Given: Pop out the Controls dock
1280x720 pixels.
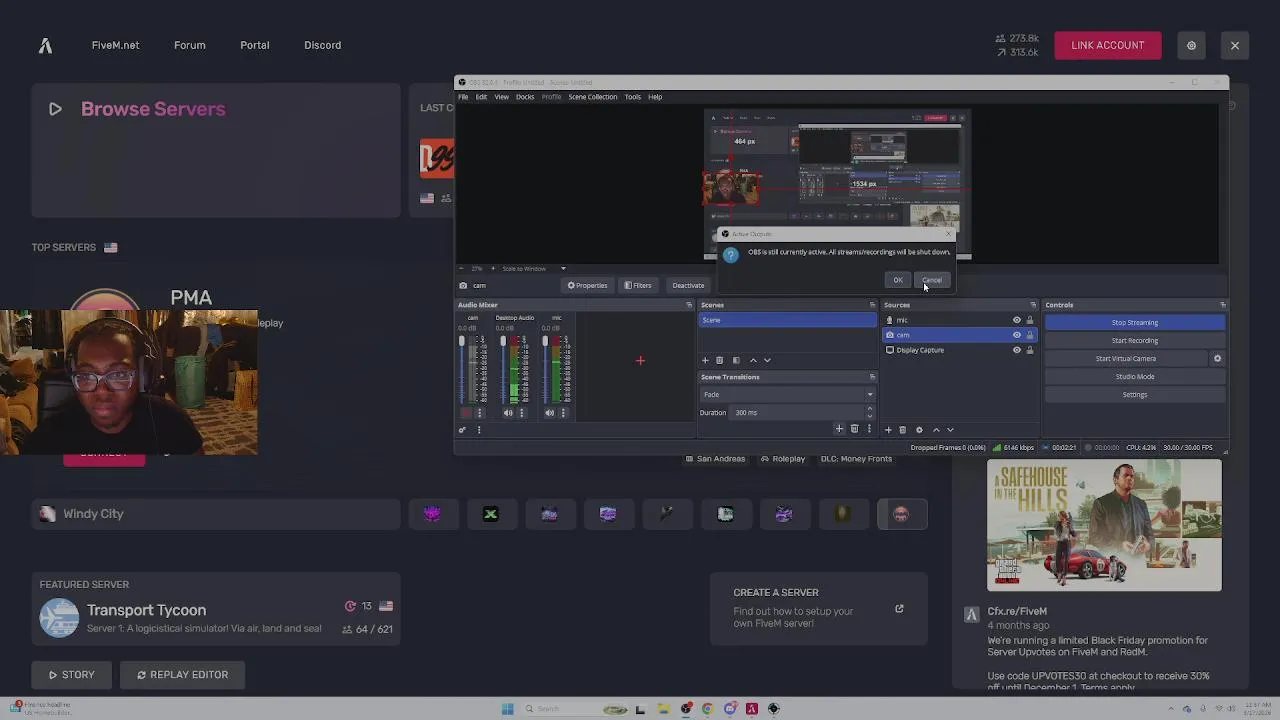Looking at the screenshot, I should pos(1222,305).
